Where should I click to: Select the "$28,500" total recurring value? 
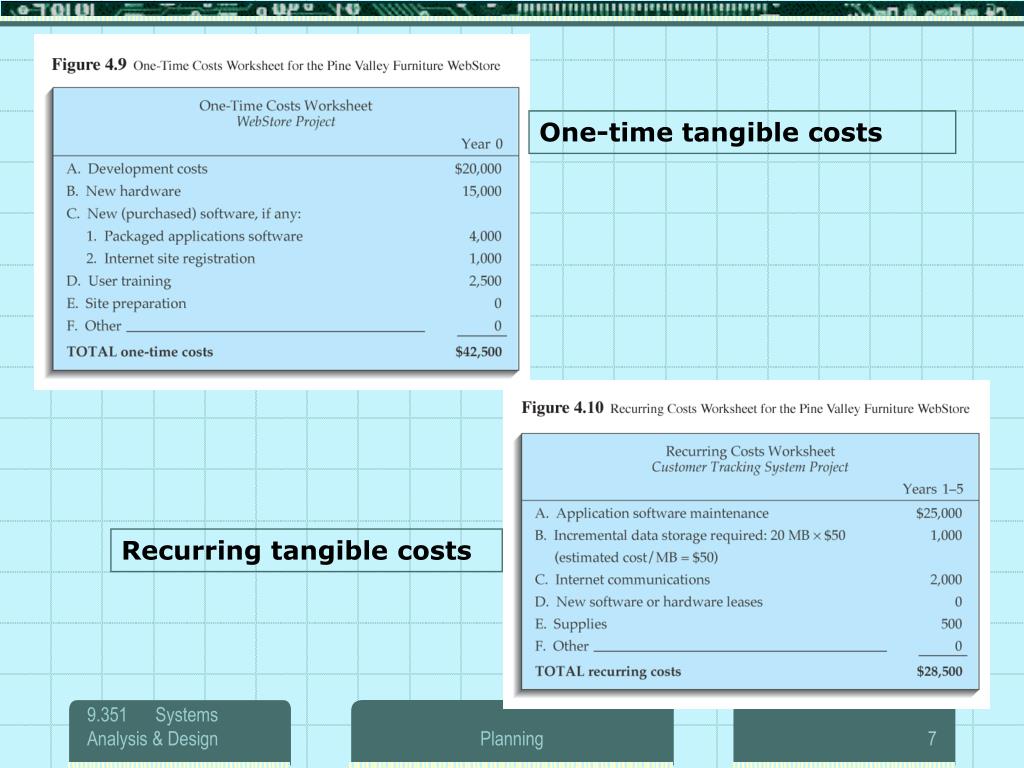(x=939, y=671)
